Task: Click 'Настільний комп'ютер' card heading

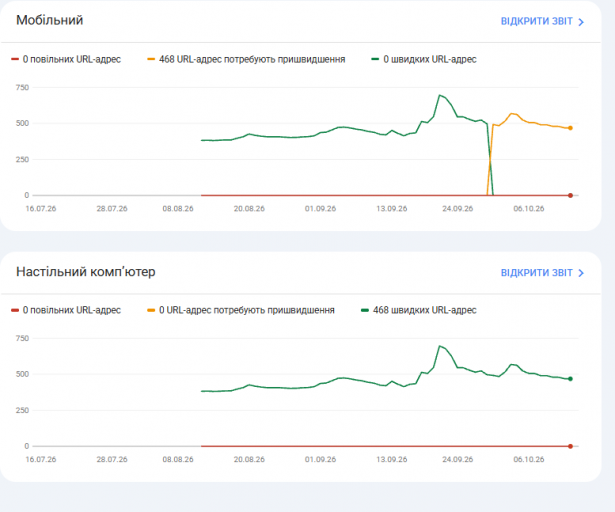Action: tap(86, 271)
